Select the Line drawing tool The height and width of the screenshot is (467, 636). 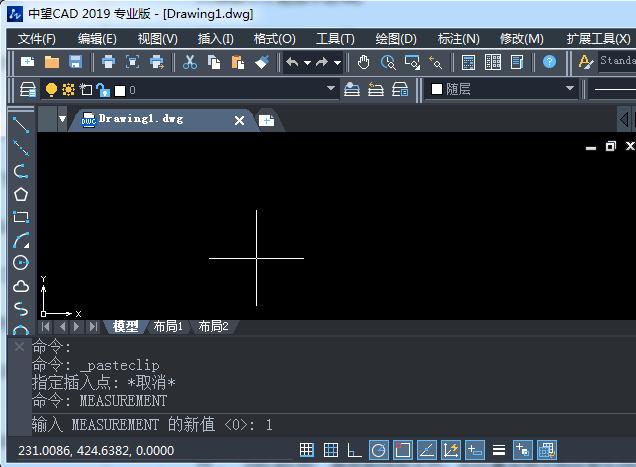point(21,125)
